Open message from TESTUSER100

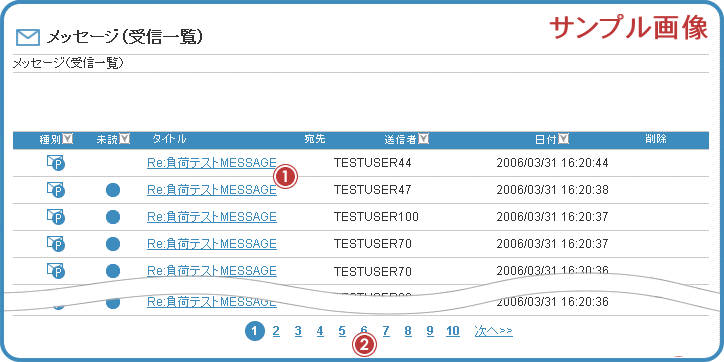click(212, 217)
